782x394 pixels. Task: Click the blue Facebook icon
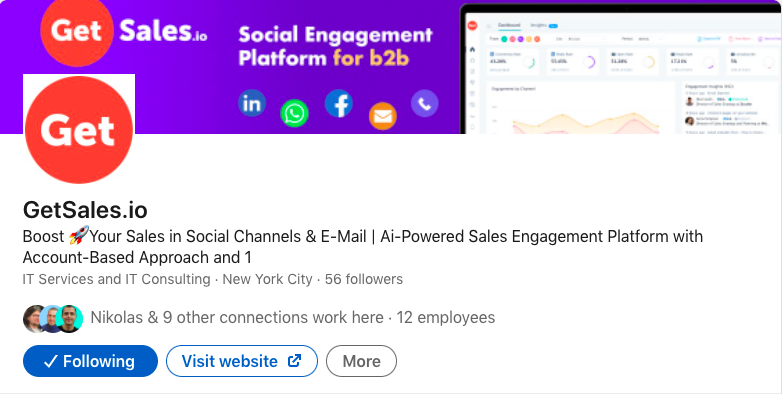[x=339, y=104]
